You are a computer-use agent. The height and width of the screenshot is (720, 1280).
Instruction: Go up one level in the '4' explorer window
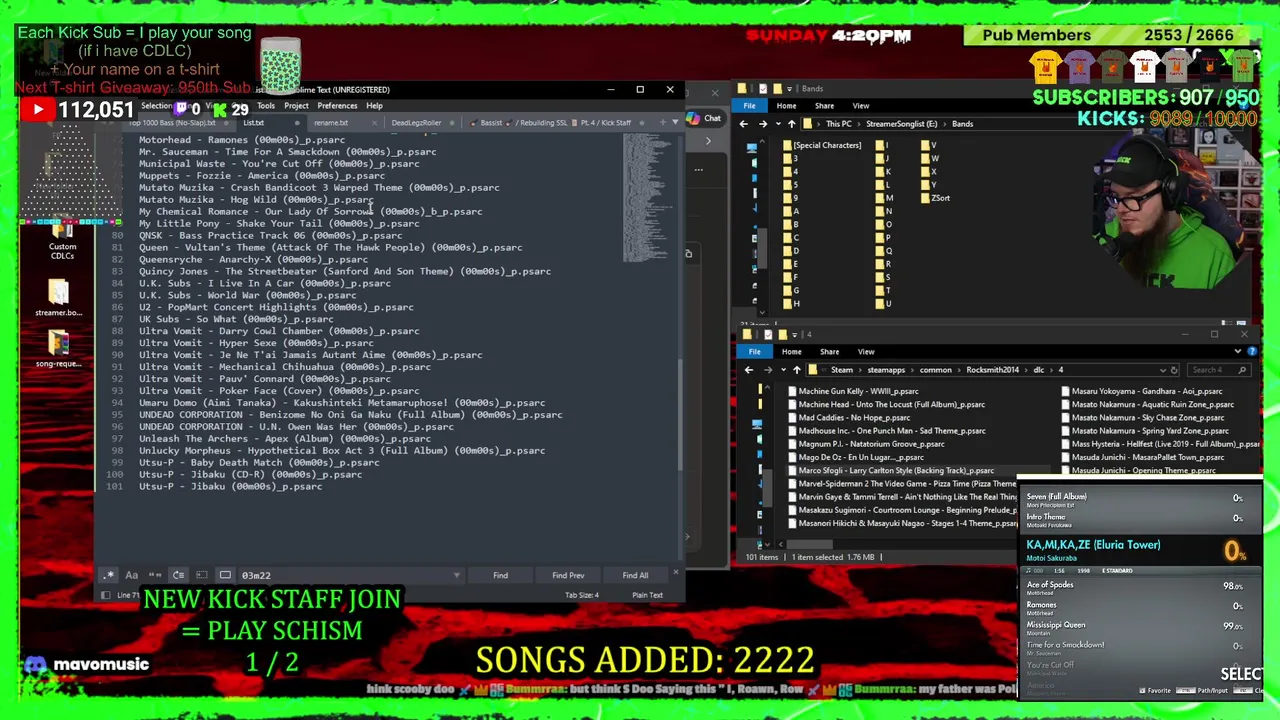pos(797,370)
